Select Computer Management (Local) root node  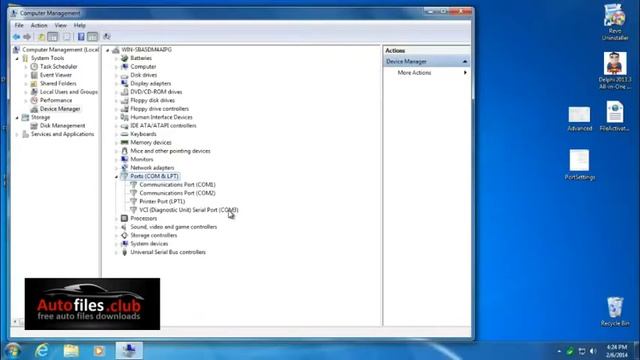click(60, 50)
